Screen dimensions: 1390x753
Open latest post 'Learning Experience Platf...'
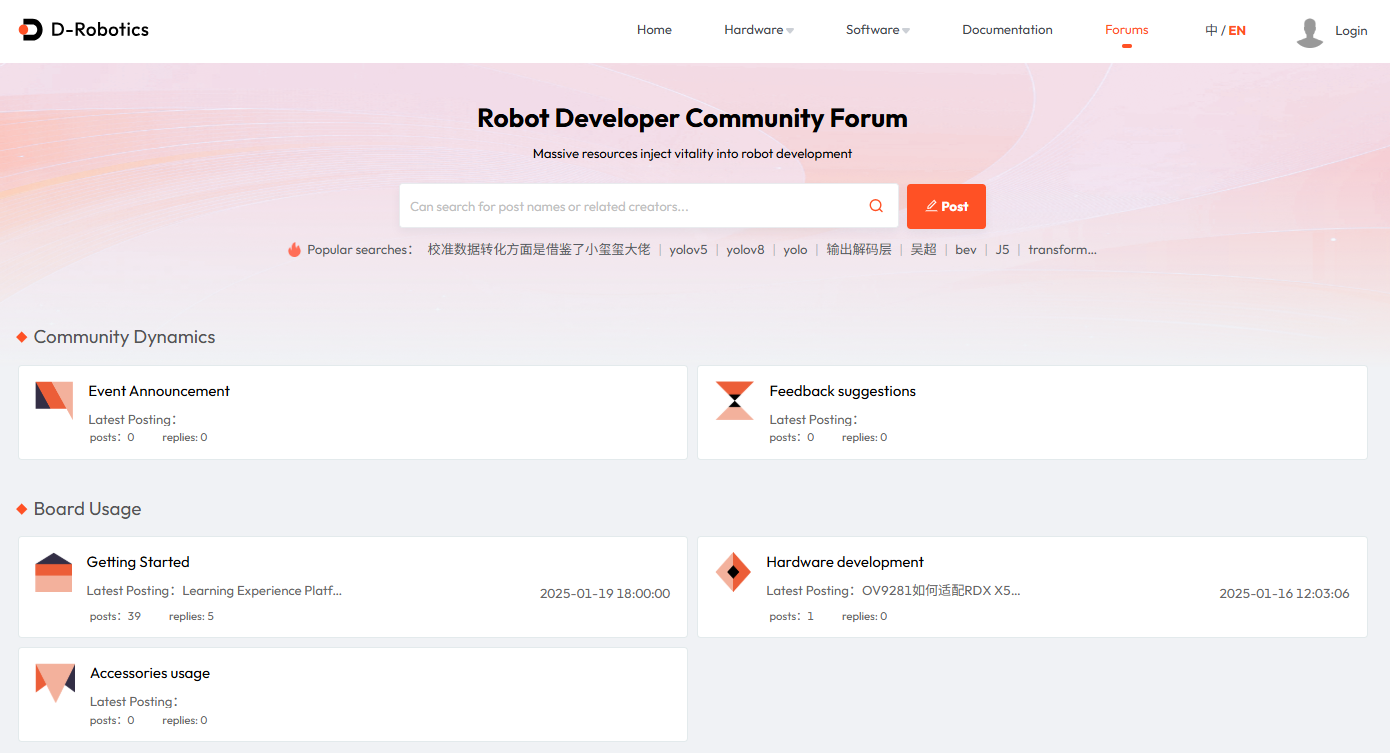262,591
